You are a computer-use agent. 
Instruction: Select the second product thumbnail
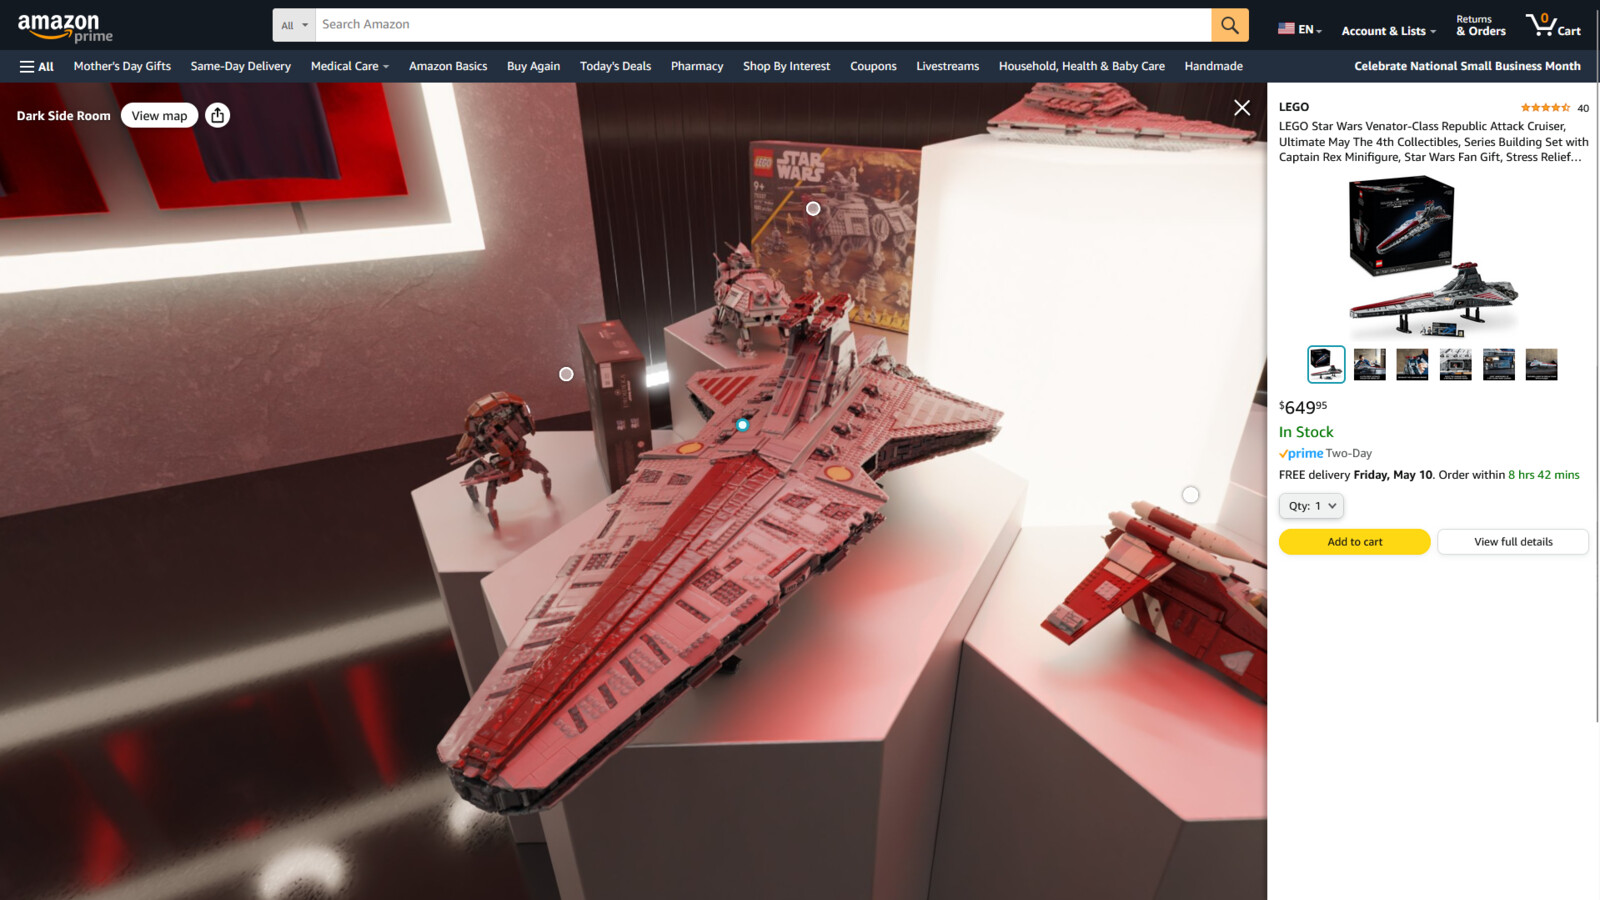click(1369, 364)
